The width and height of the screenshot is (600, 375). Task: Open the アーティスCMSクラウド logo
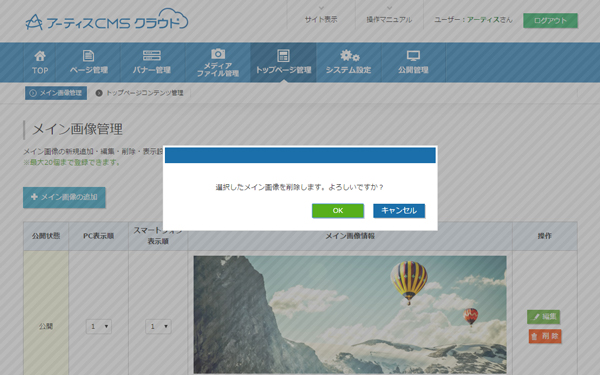tap(107, 20)
